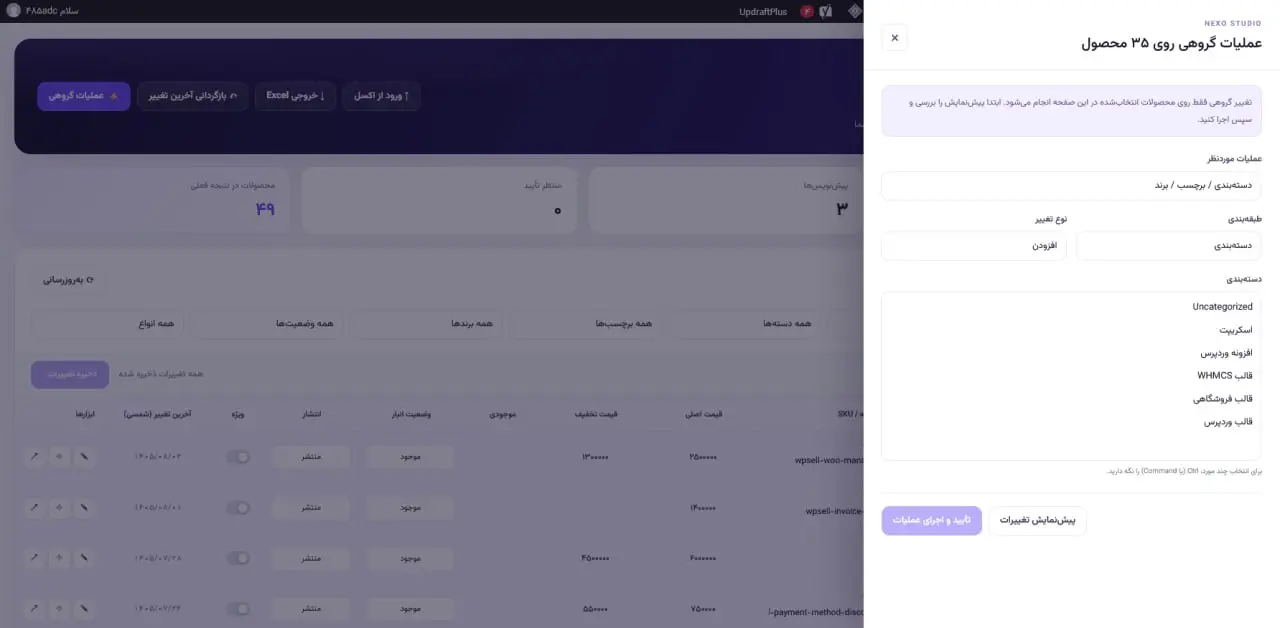The width and height of the screenshot is (1280, 628).
Task: Click open-link arrow icon in ۱۴۰۵/۰۸/۰۱ row
Action: pyautogui.click(x=35, y=508)
